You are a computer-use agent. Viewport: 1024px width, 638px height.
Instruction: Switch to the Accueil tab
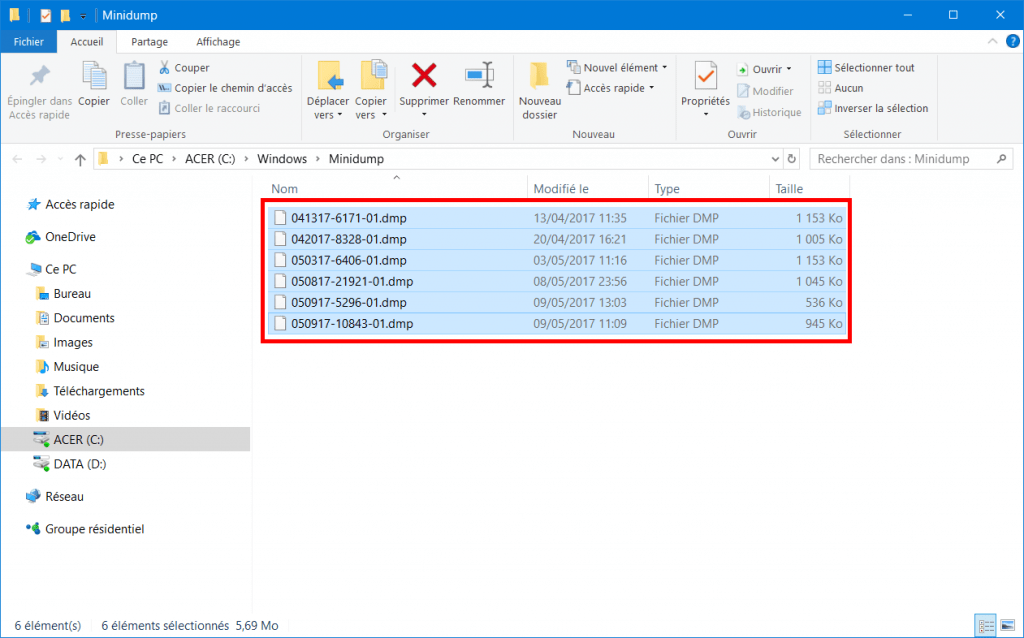click(87, 42)
